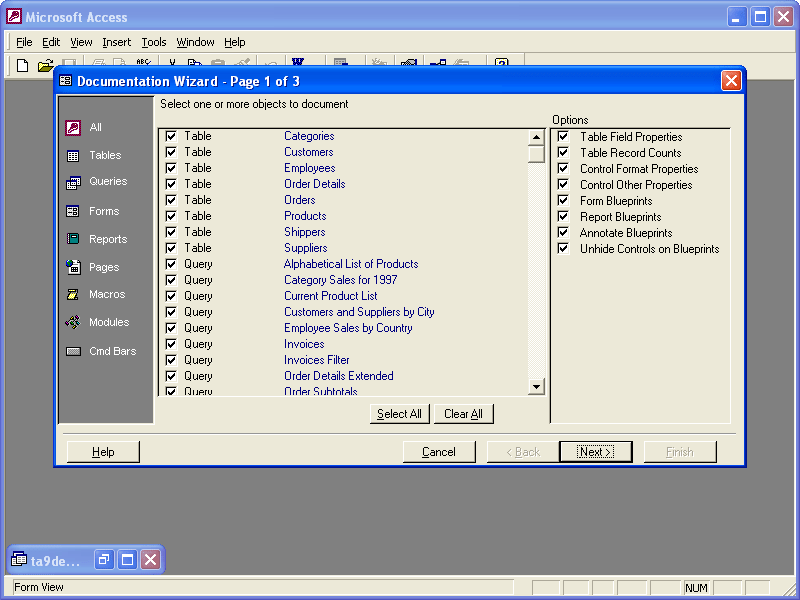Toggle the Form Blueprints option
The height and width of the screenshot is (600, 800).
[563, 200]
